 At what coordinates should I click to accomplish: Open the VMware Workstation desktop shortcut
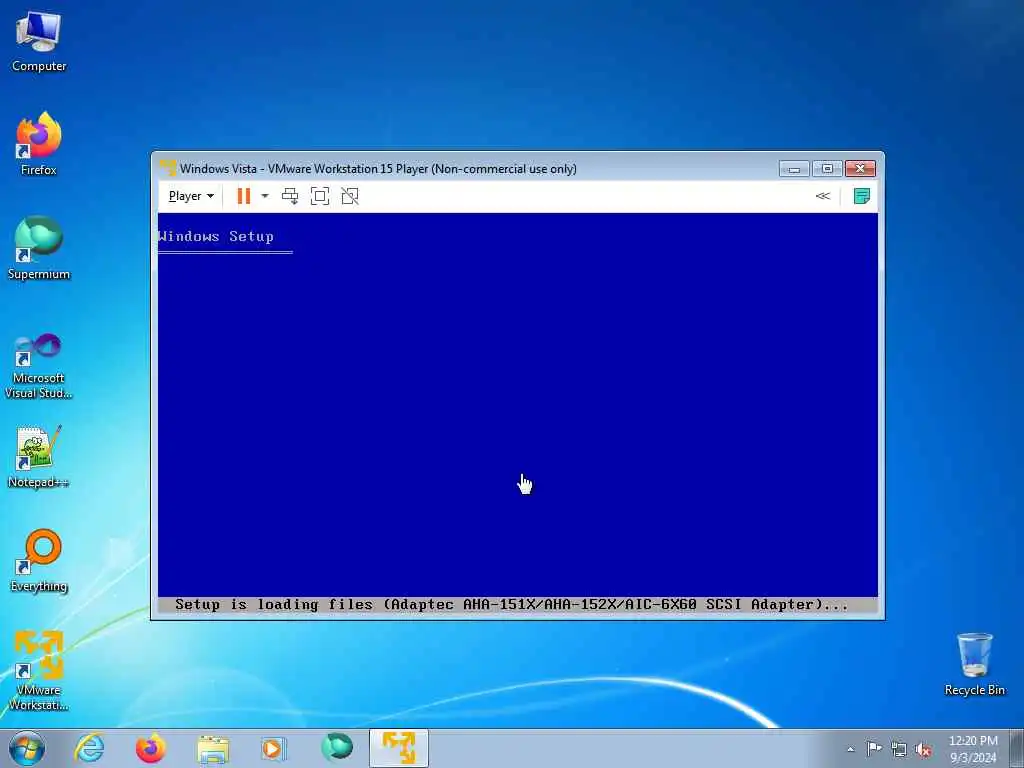(x=39, y=670)
